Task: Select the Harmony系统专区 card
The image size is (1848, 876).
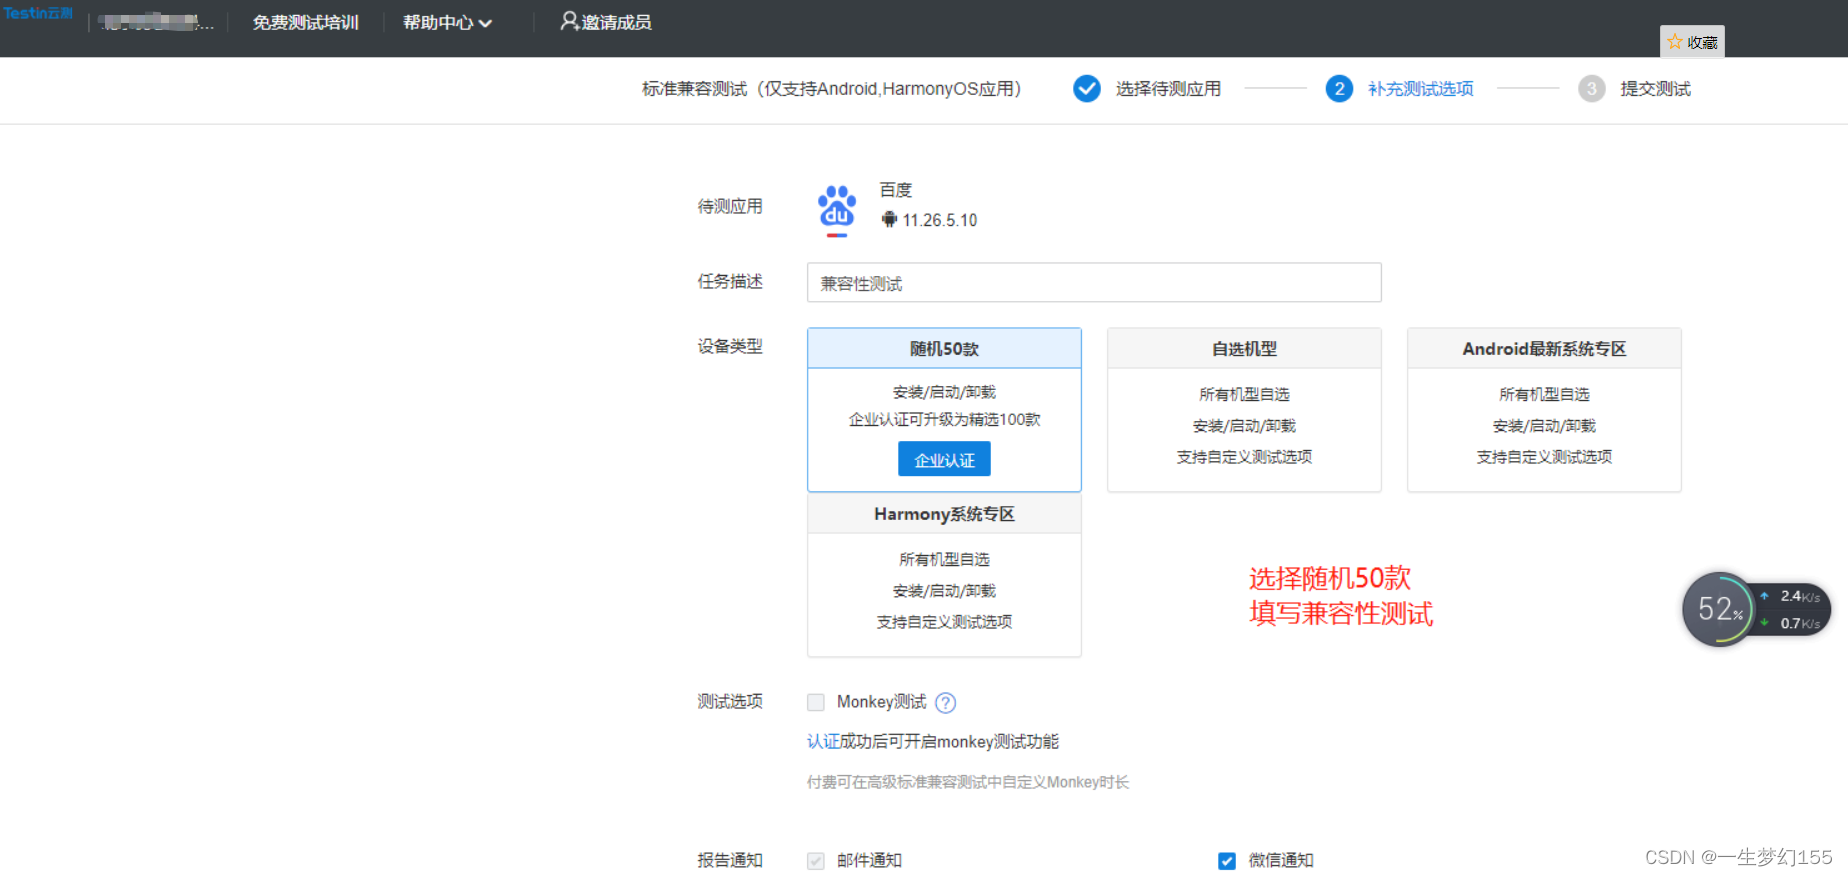Action: [x=944, y=575]
